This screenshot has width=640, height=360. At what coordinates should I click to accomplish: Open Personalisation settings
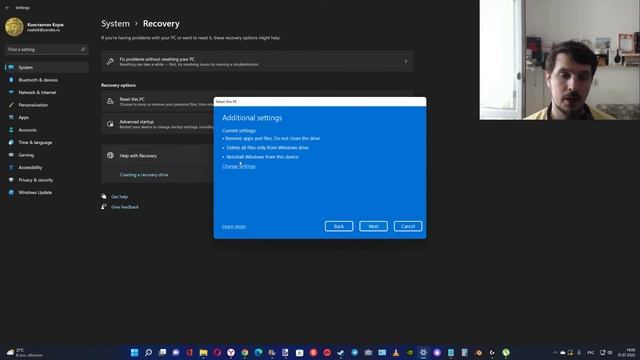click(47, 105)
